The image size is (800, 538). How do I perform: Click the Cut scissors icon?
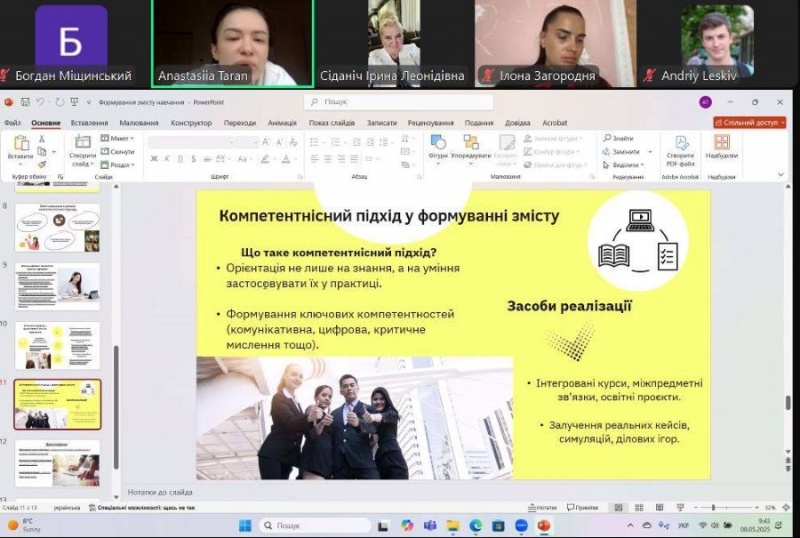click(x=40, y=138)
